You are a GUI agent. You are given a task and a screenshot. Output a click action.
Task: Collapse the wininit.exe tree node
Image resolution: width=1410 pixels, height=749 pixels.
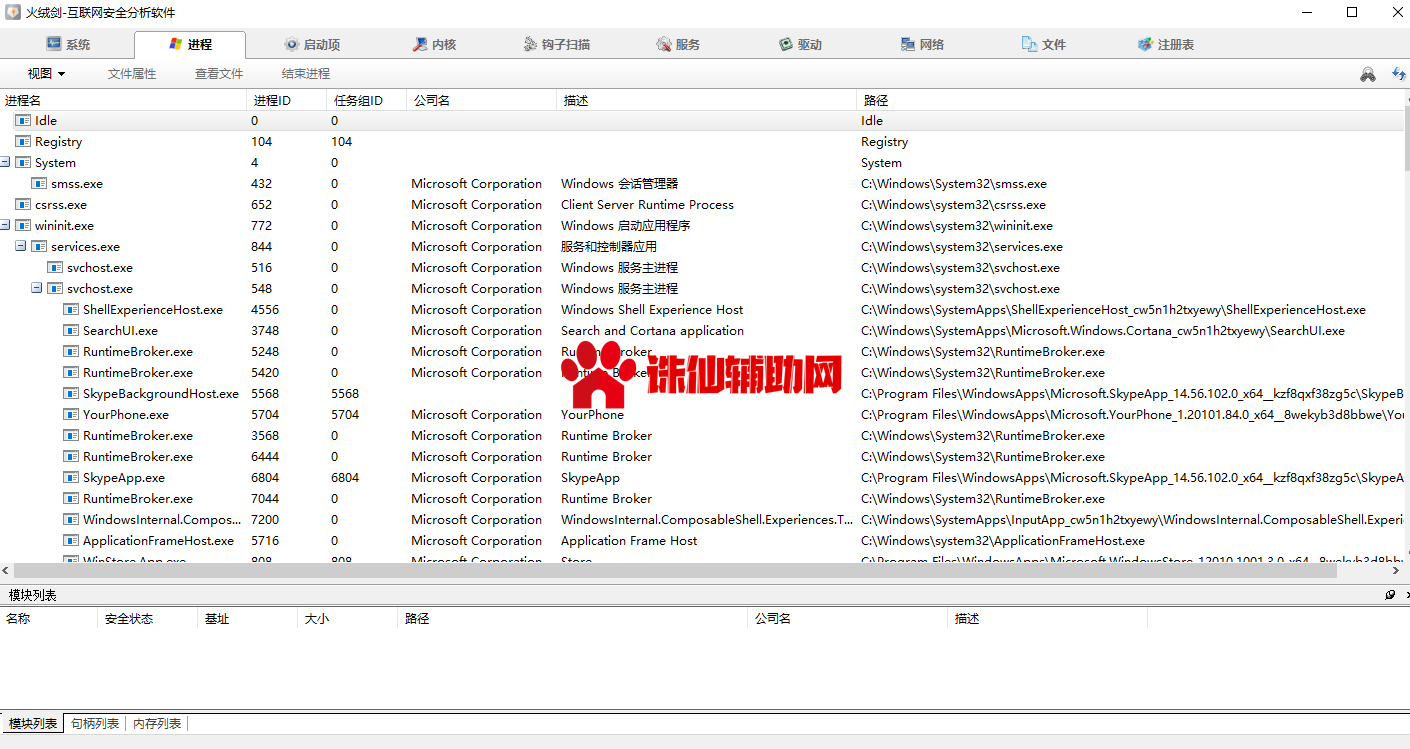point(5,225)
